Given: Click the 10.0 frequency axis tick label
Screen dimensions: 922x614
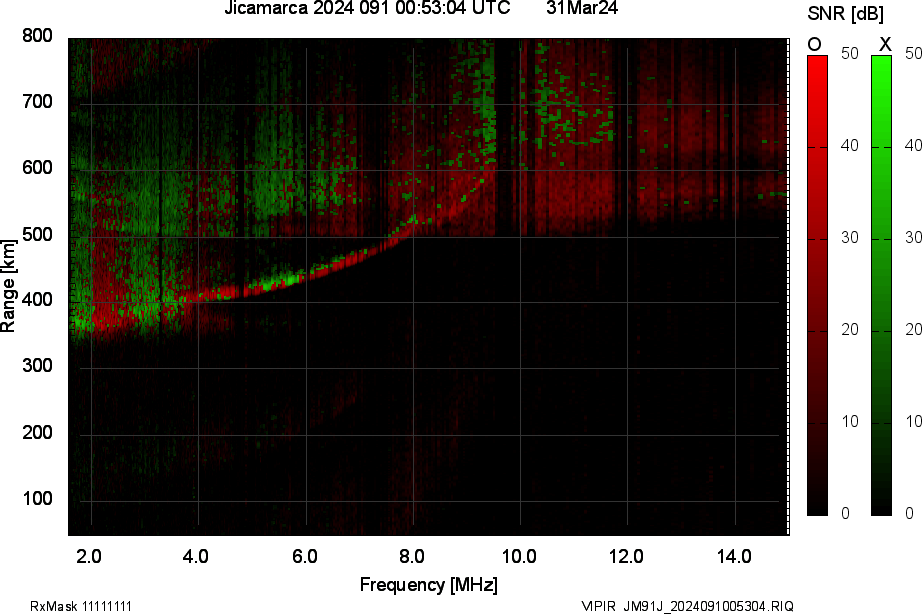Looking at the screenshot, I should coord(519,556).
